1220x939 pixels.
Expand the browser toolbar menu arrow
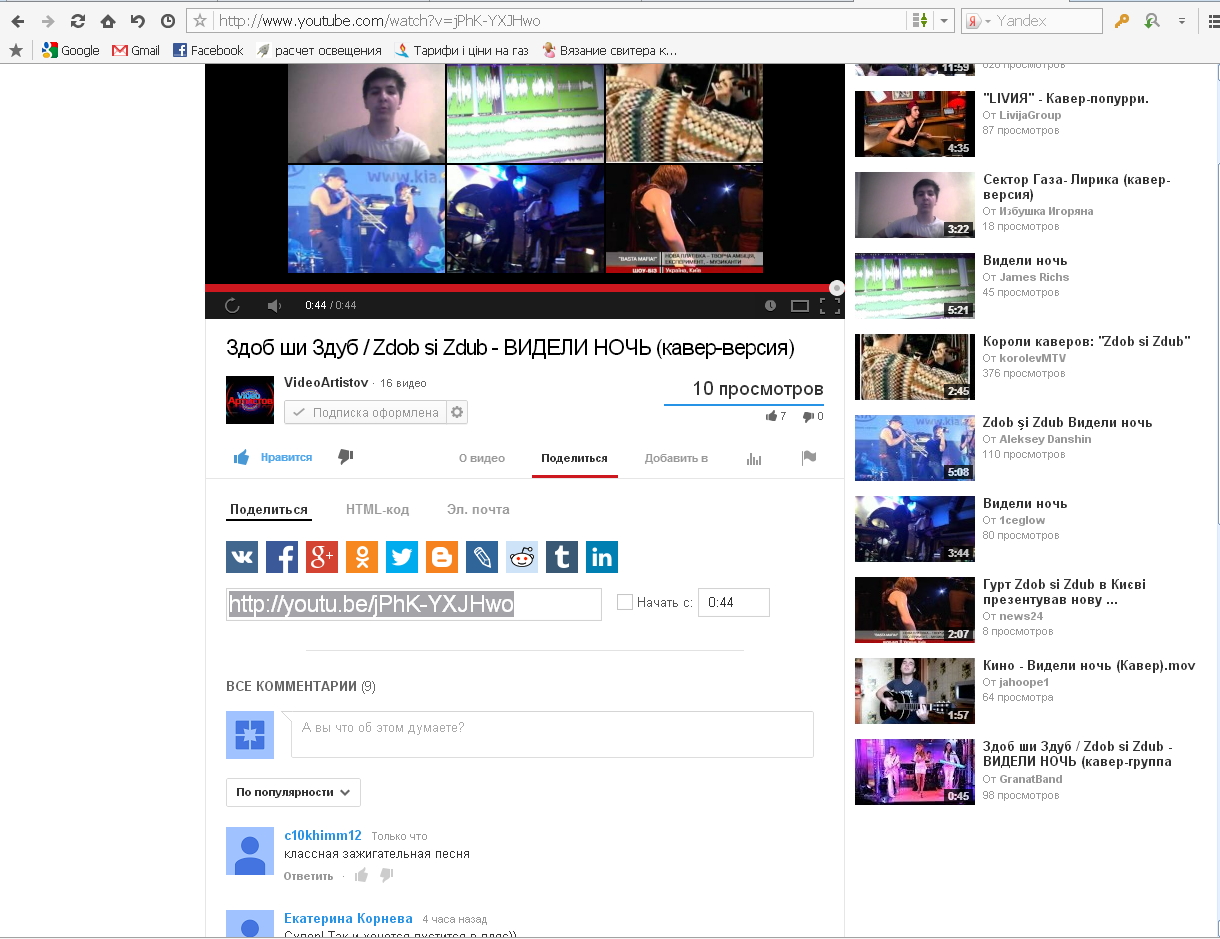click(x=1182, y=21)
